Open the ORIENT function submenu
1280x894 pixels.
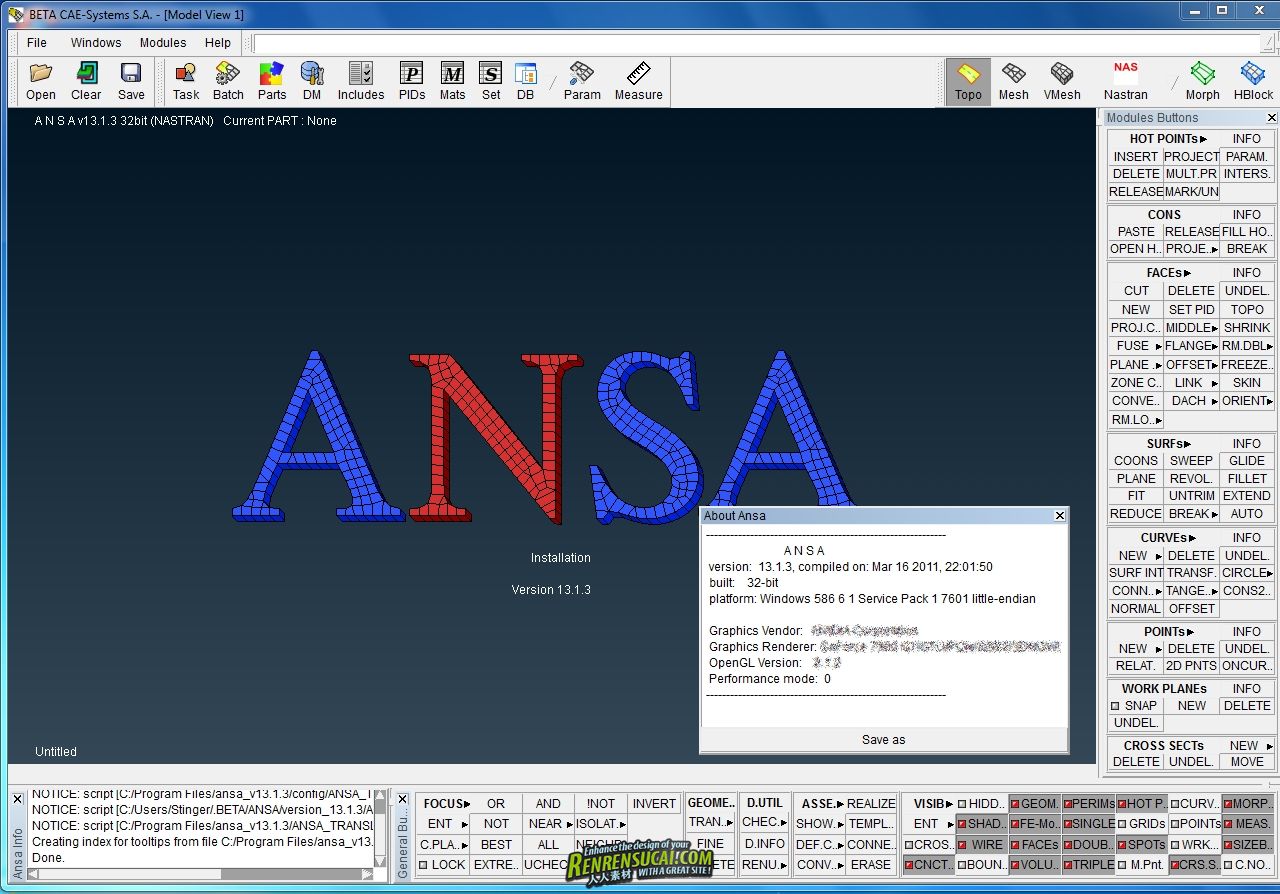pos(1270,401)
